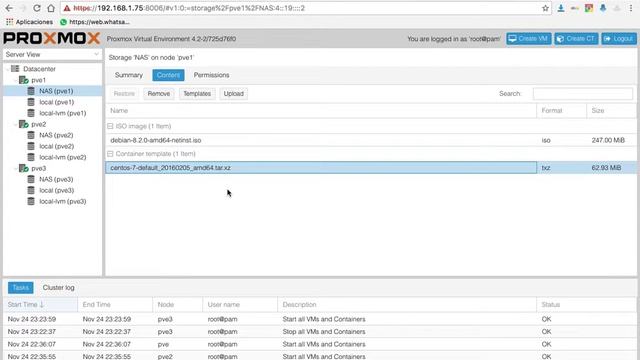
Task: Sort tasks by Start Time header
Action: 40,304
